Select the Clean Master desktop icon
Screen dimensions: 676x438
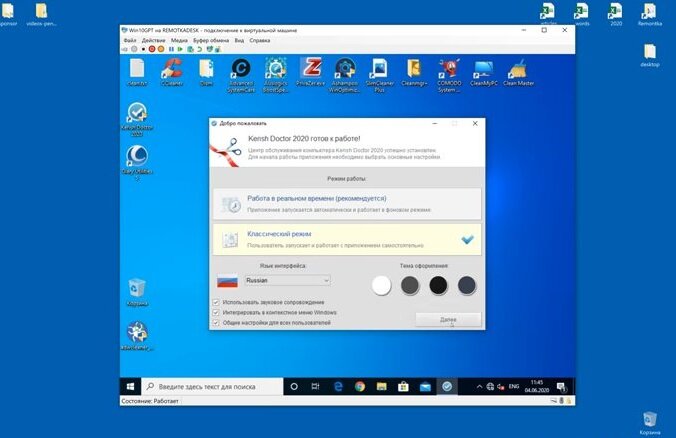coord(518,73)
